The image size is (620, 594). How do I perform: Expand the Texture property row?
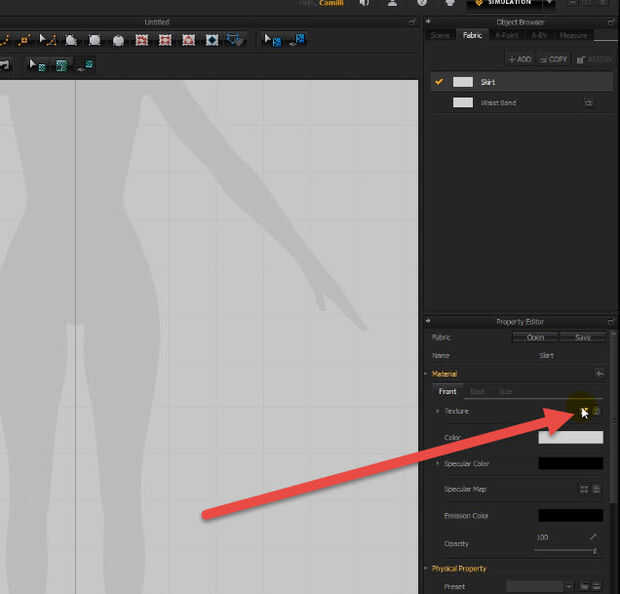(x=437, y=411)
